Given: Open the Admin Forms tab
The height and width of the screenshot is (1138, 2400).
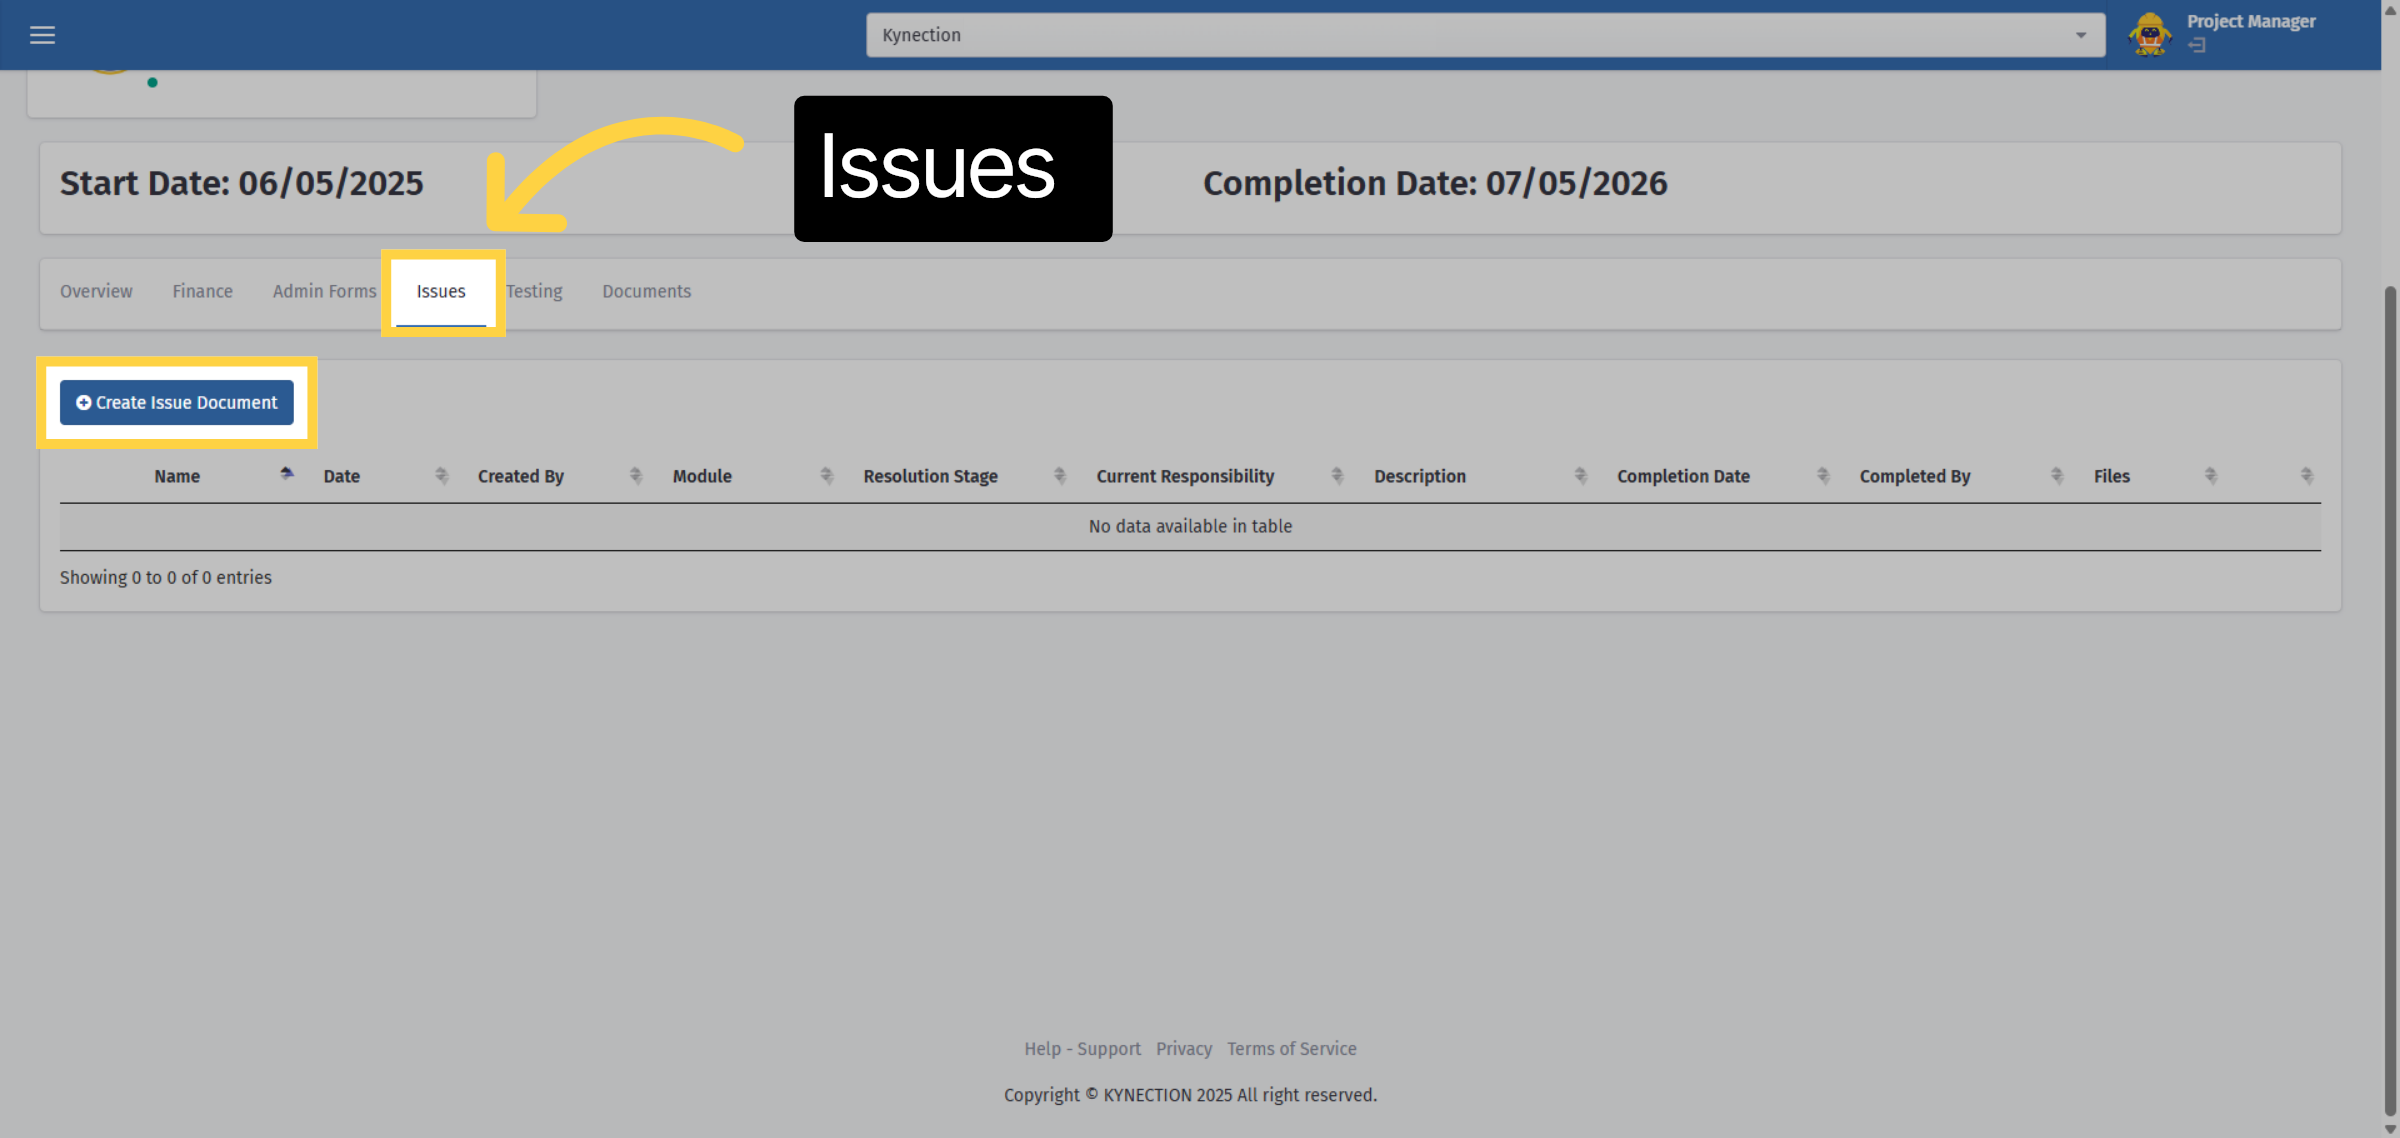Looking at the screenshot, I should [324, 291].
